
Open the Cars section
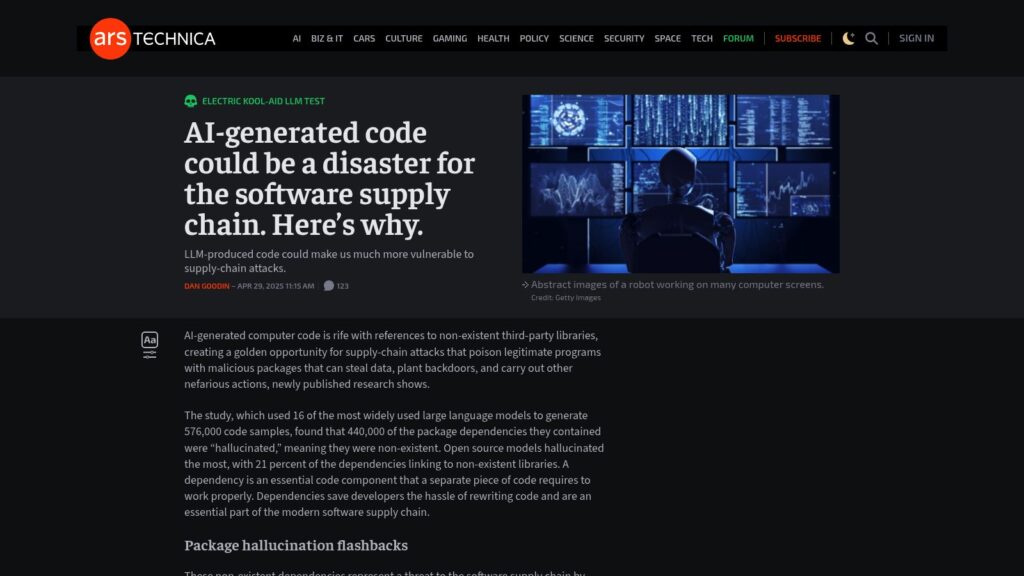[x=364, y=39]
